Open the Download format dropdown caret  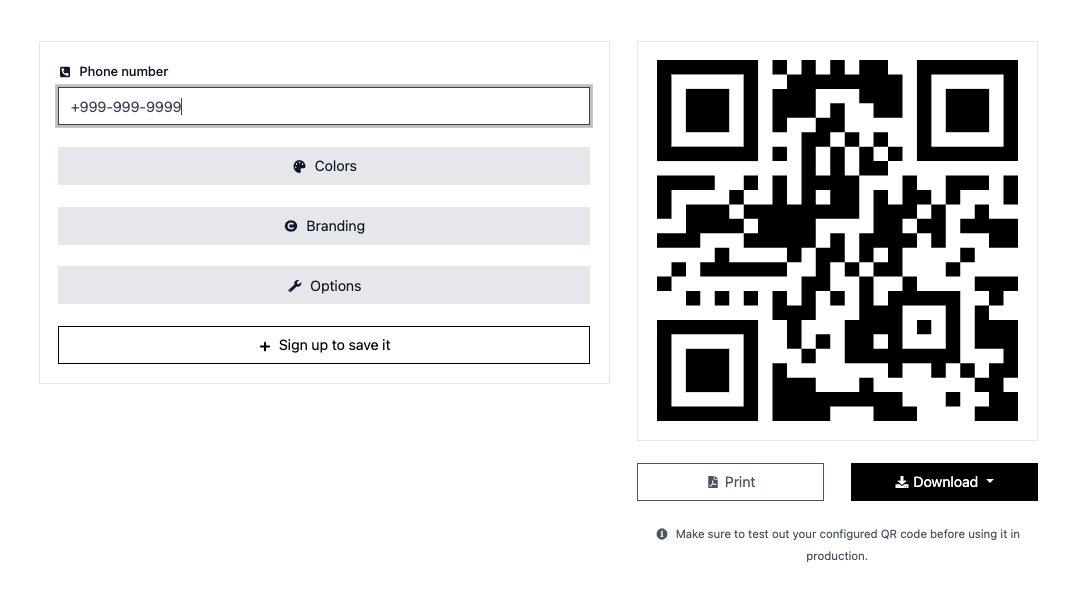pyautogui.click(x=988, y=481)
